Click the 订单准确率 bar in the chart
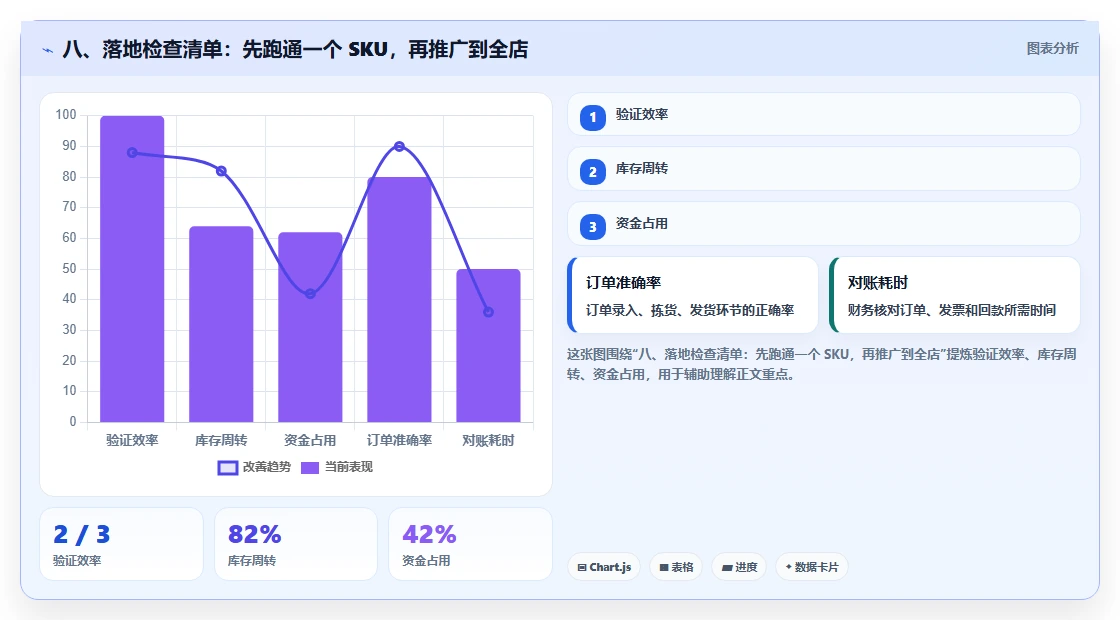The height and width of the screenshot is (620, 1120). tap(399, 299)
